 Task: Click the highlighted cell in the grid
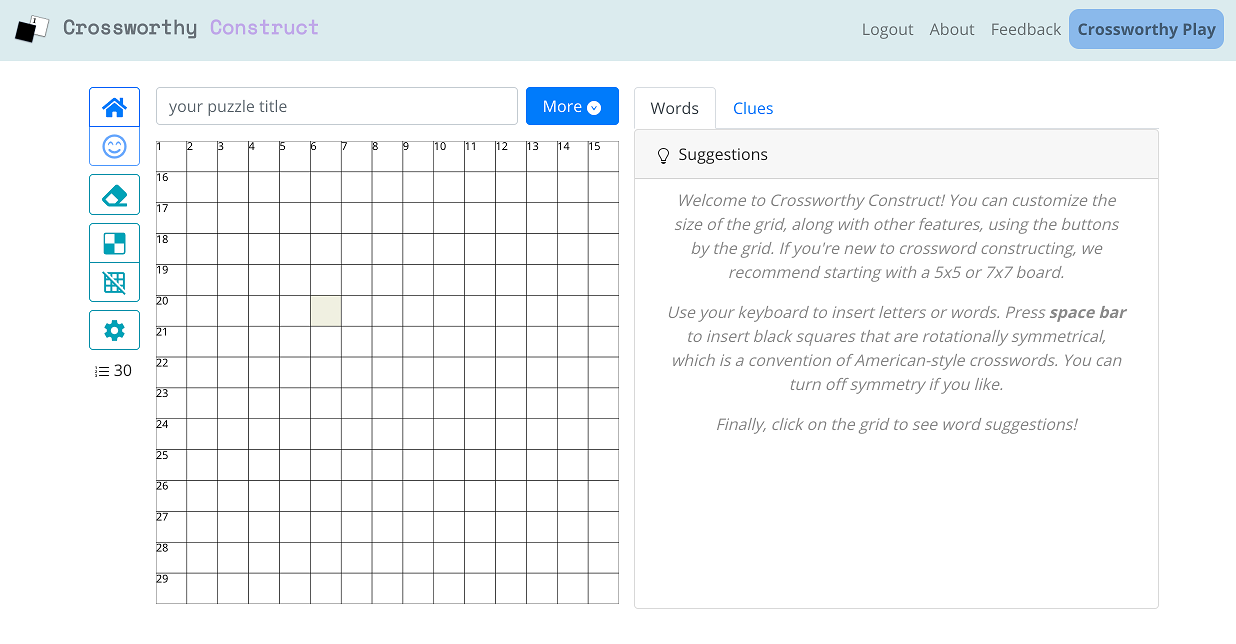pyautogui.click(x=325, y=311)
